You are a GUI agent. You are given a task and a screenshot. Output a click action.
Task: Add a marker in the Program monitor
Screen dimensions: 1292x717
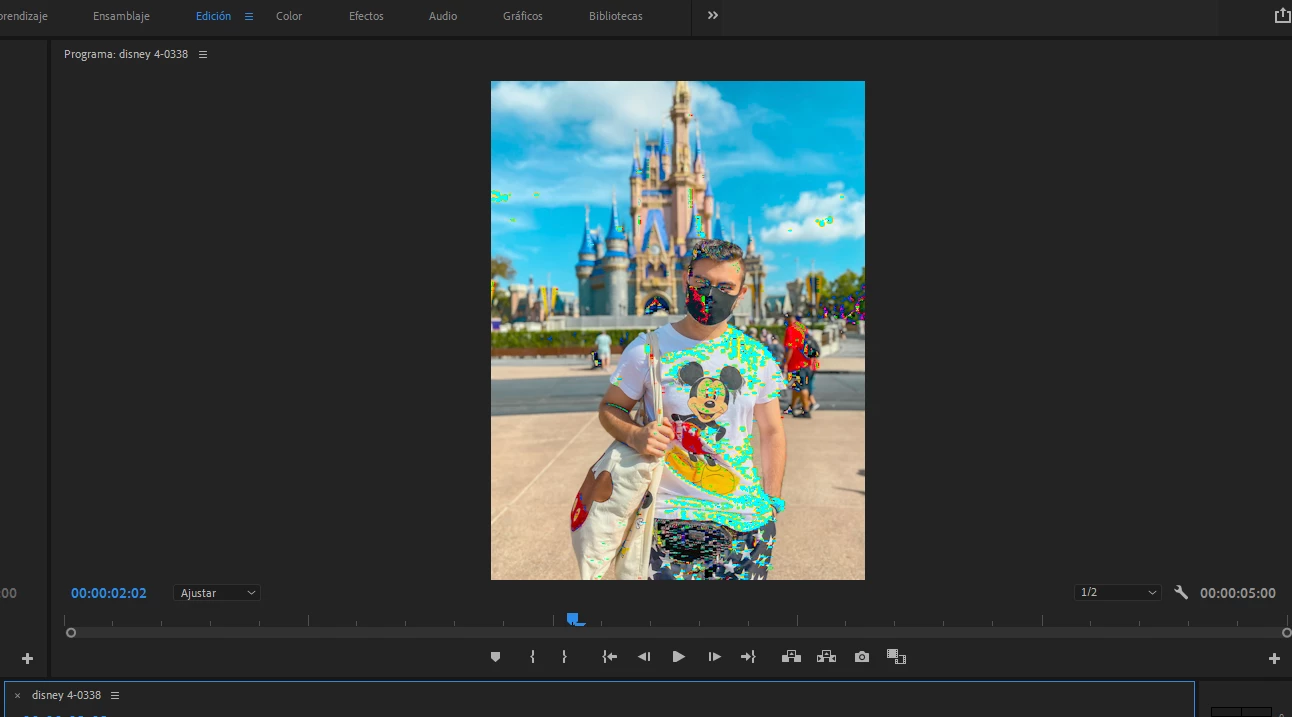[x=495, y=657]
